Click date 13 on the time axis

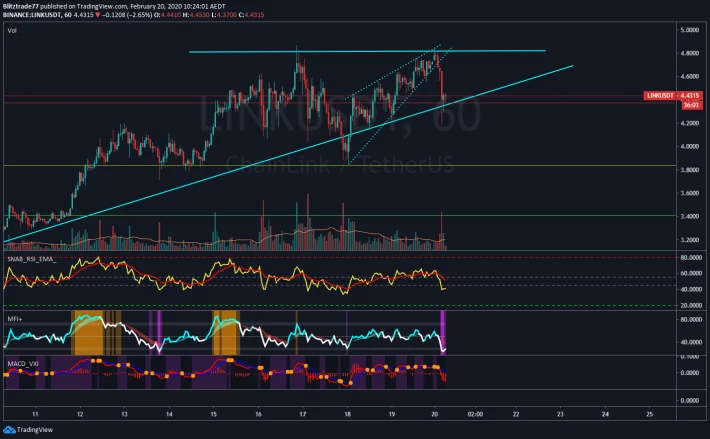tap(125, 414)
